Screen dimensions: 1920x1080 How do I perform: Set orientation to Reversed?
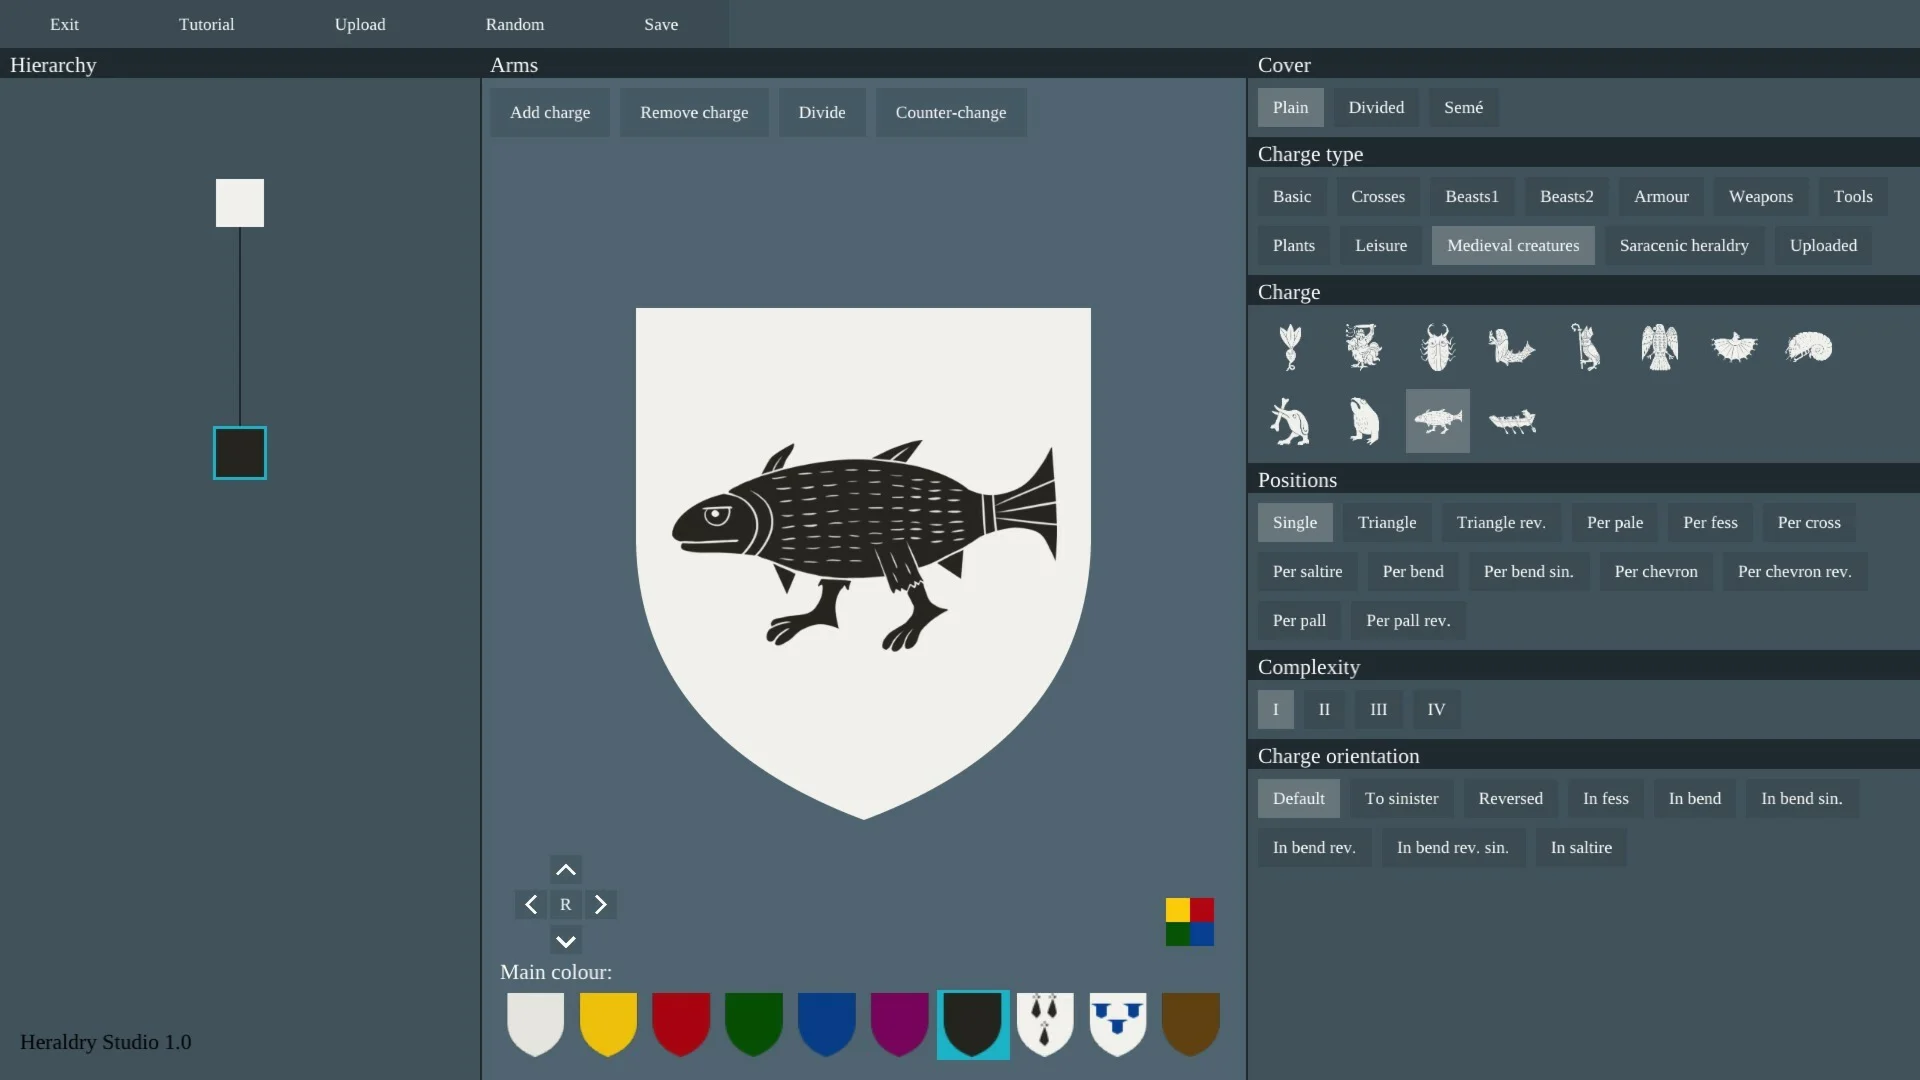pos(1510,798)
